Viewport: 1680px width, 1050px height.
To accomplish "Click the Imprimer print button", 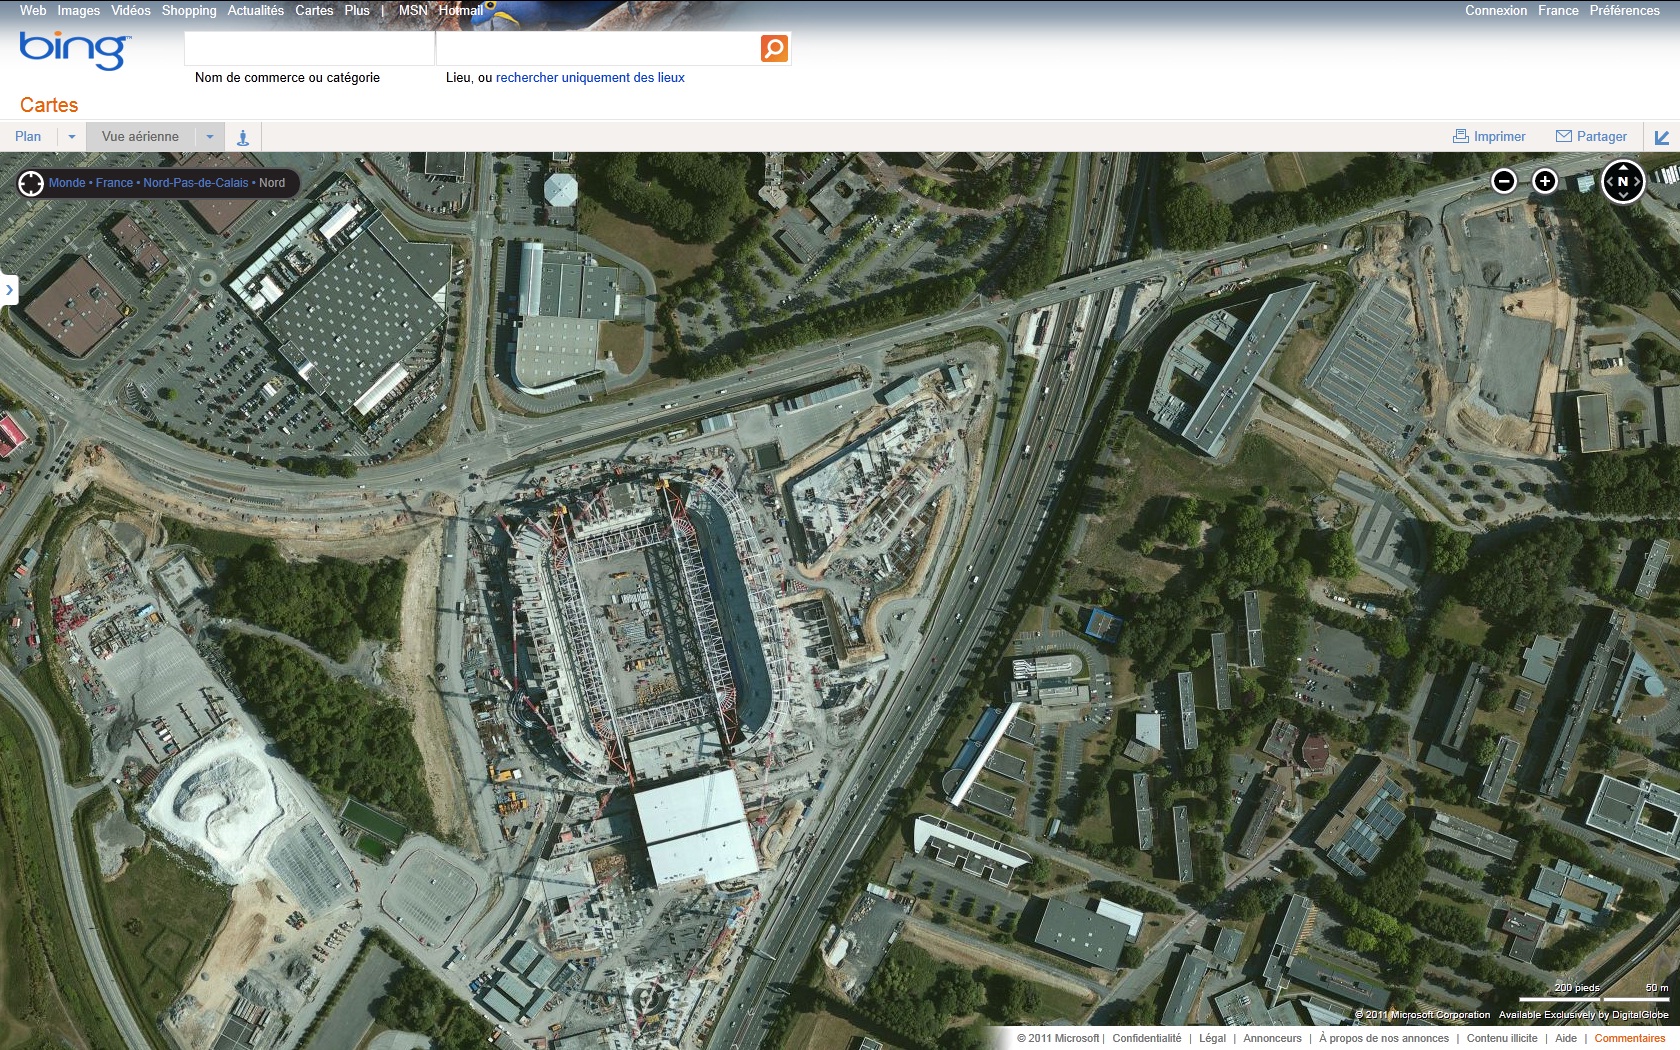I will [1489, 137].
